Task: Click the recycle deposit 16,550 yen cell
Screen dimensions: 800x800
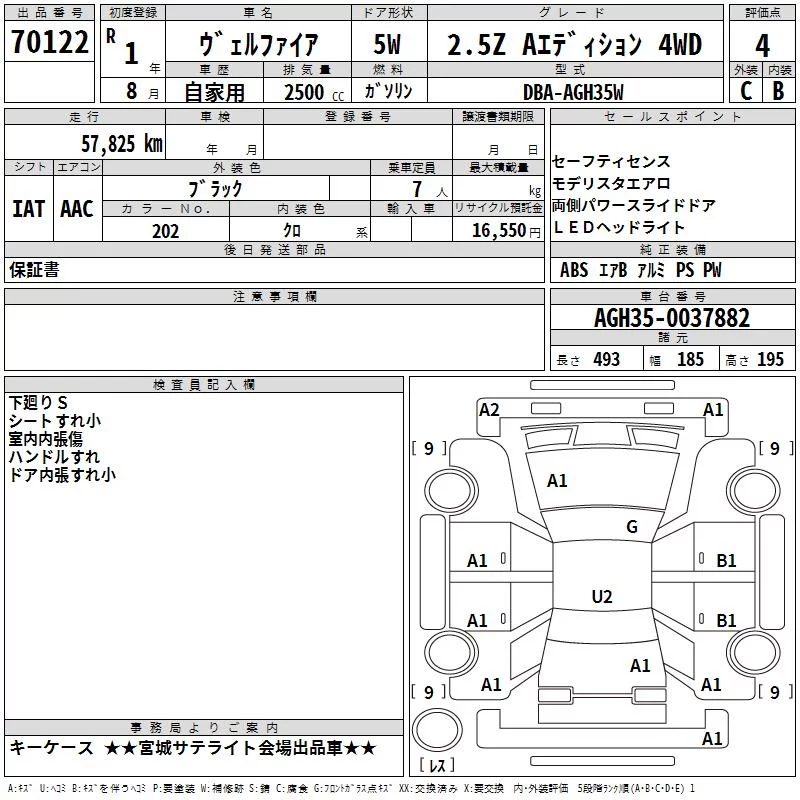Action: click(498, 230)
